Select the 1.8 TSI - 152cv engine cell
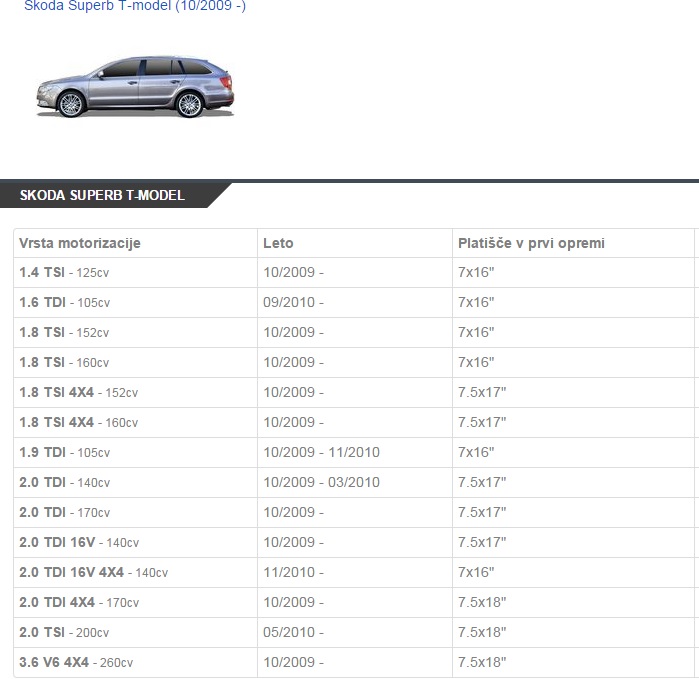Image resolution: width=699 pixels, height=679 pixels. [136, 333]
